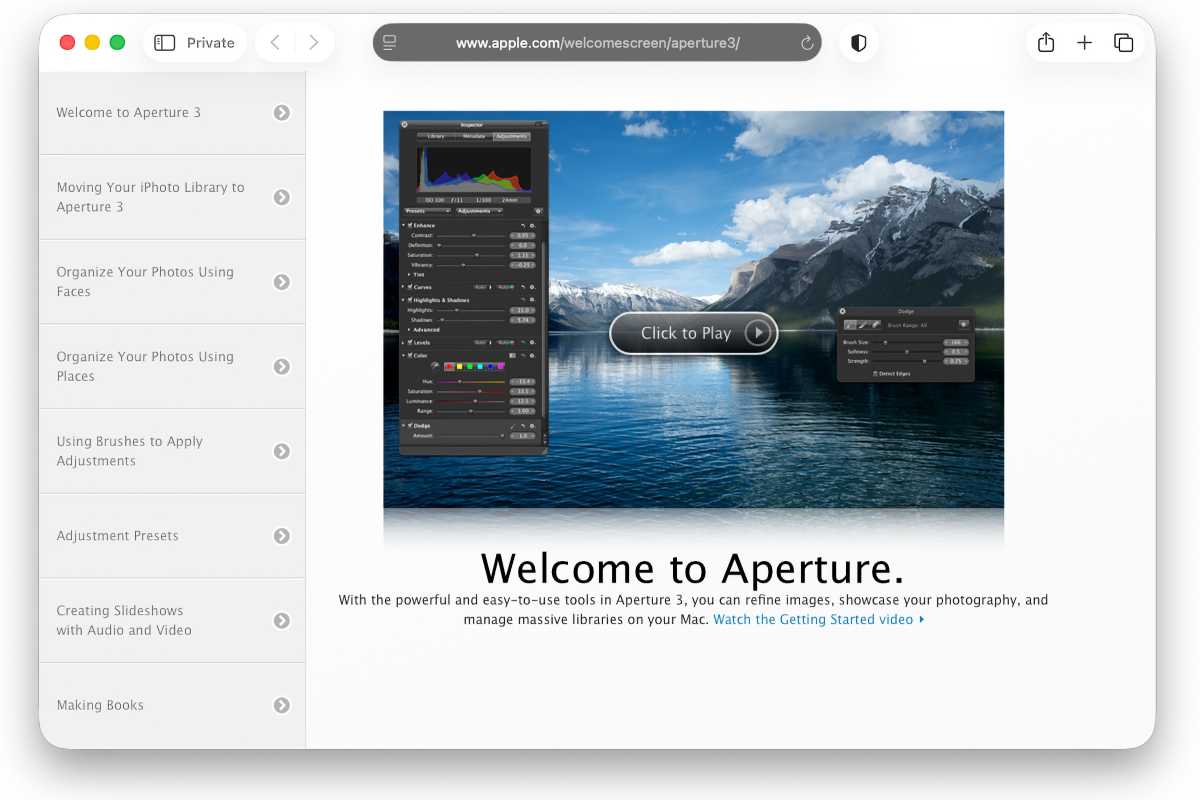This screenshot has height=800, width=1200.
Task: Select the eraser brush icon in the Dodge panel
Action: (x=876, y=325)
